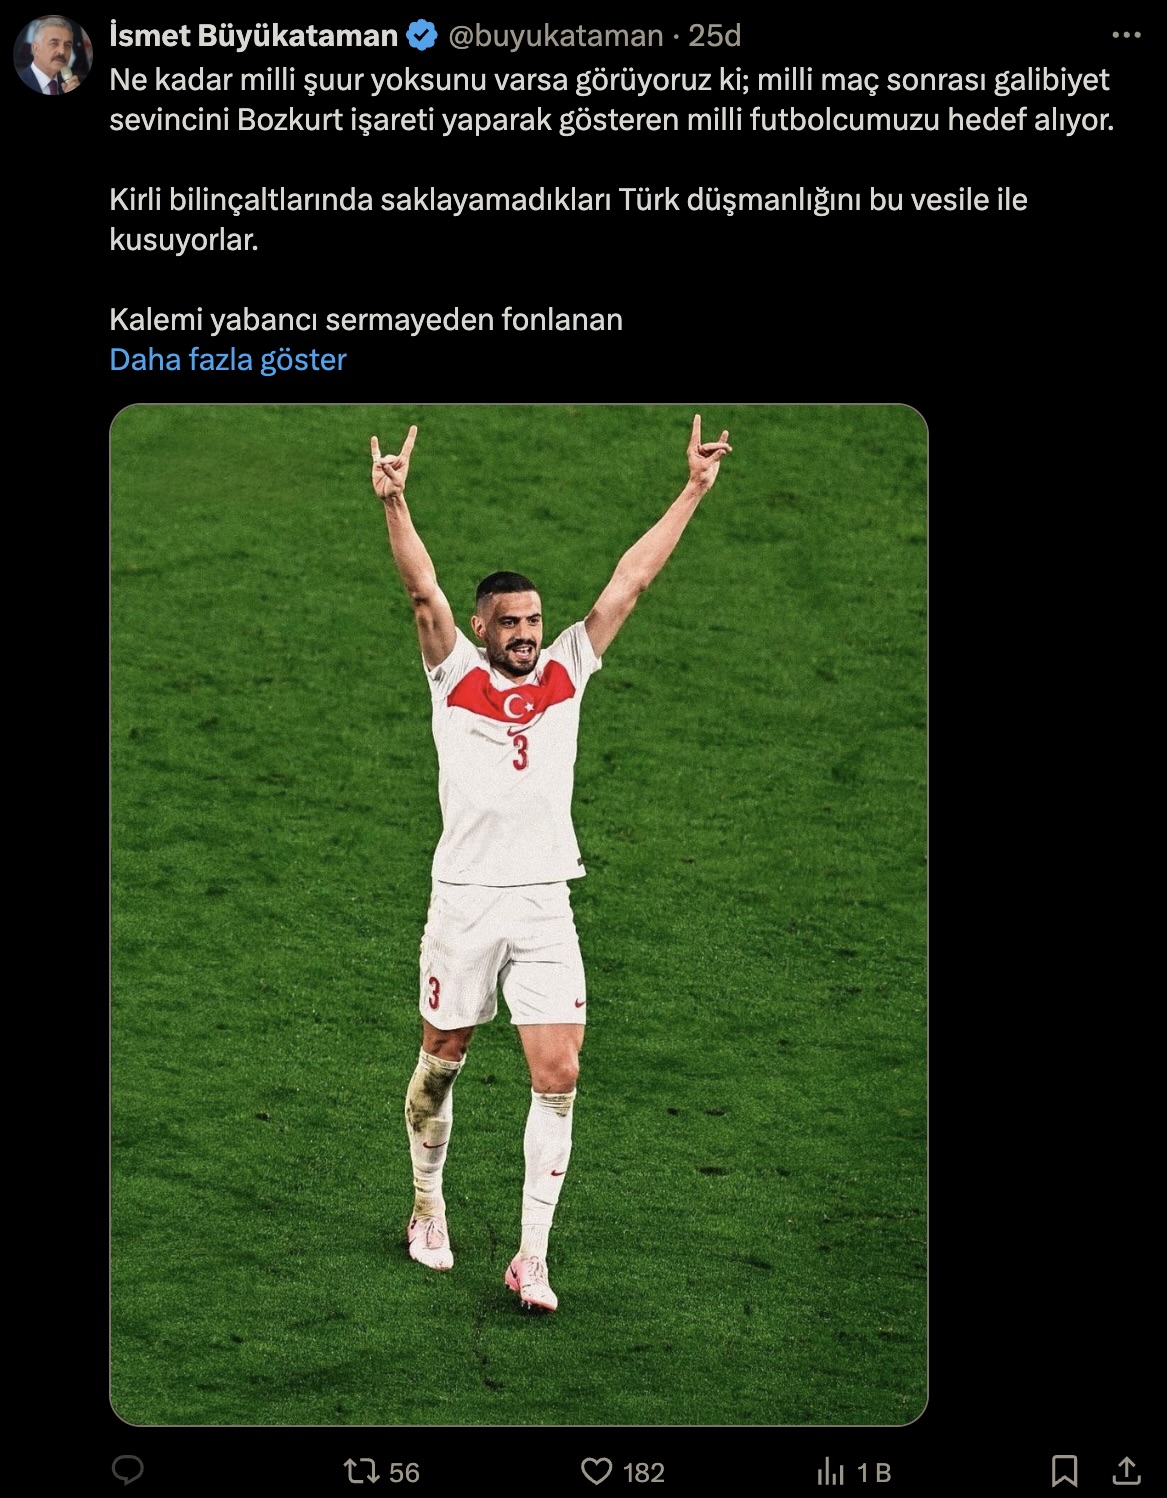This screenshot has height=1498, width=1167.
Task: Open the @buyukataman handle link
Action: 555,36
